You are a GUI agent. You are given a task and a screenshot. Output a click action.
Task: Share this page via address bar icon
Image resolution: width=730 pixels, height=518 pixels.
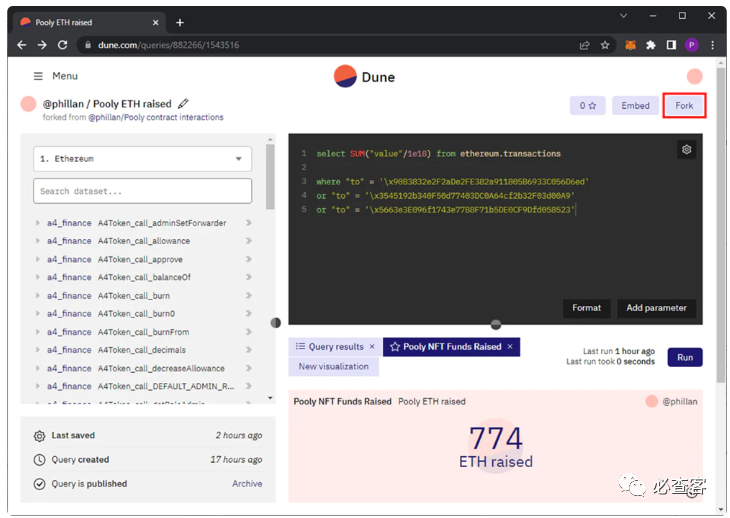584,45
